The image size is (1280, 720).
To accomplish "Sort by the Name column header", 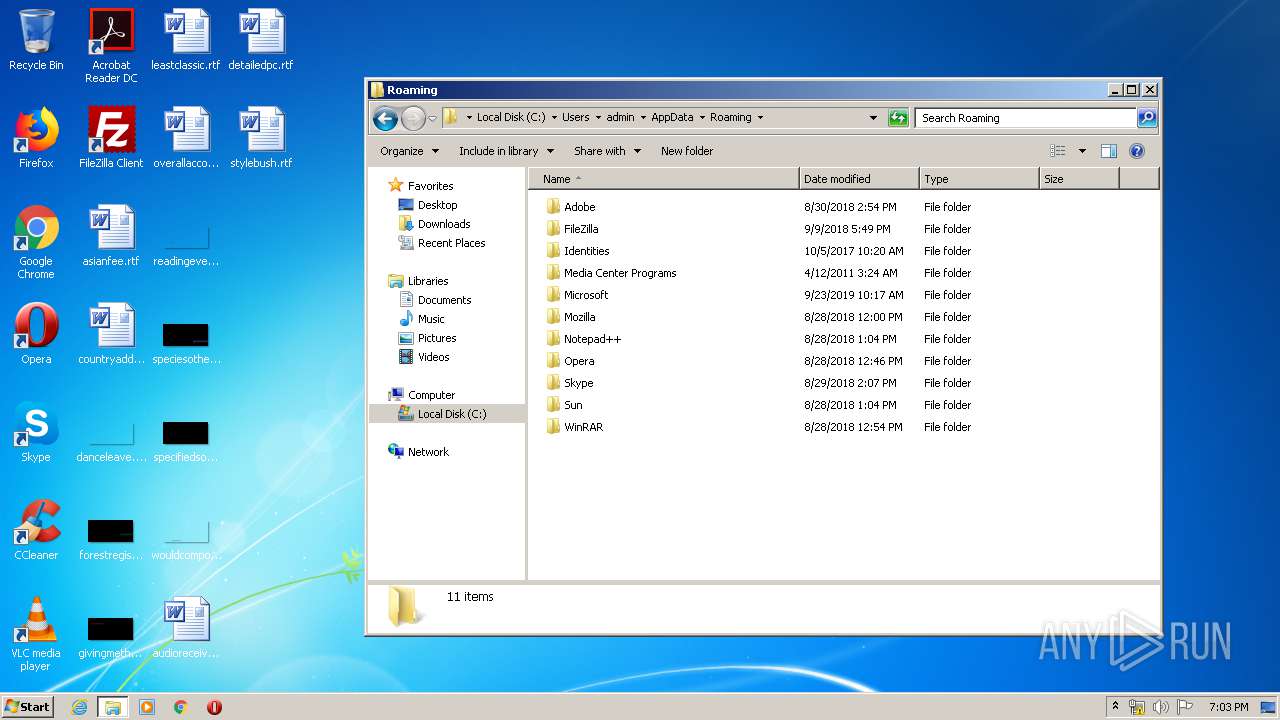I will [664, 179].
